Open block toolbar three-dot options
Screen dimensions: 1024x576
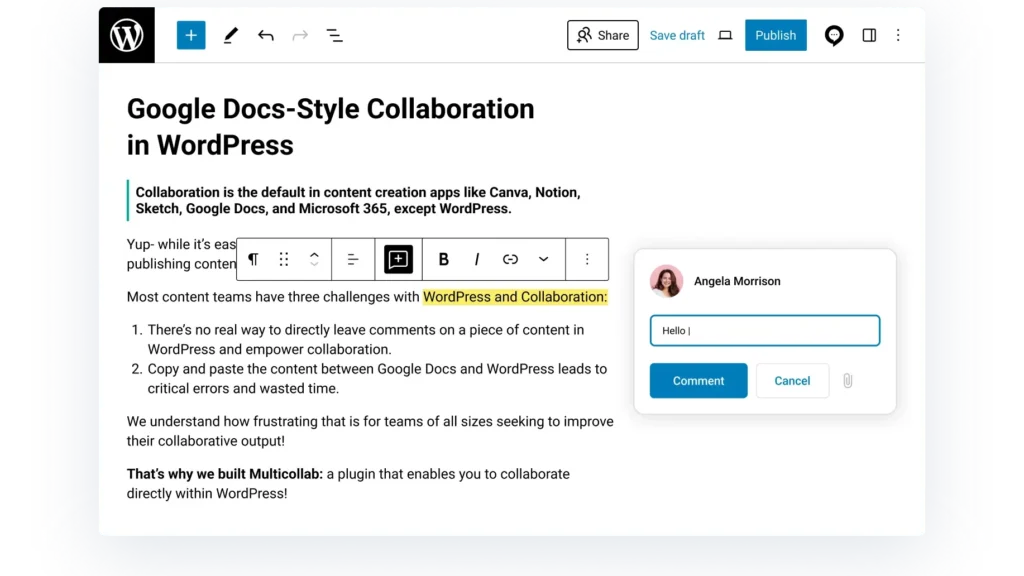pos(587,259)
